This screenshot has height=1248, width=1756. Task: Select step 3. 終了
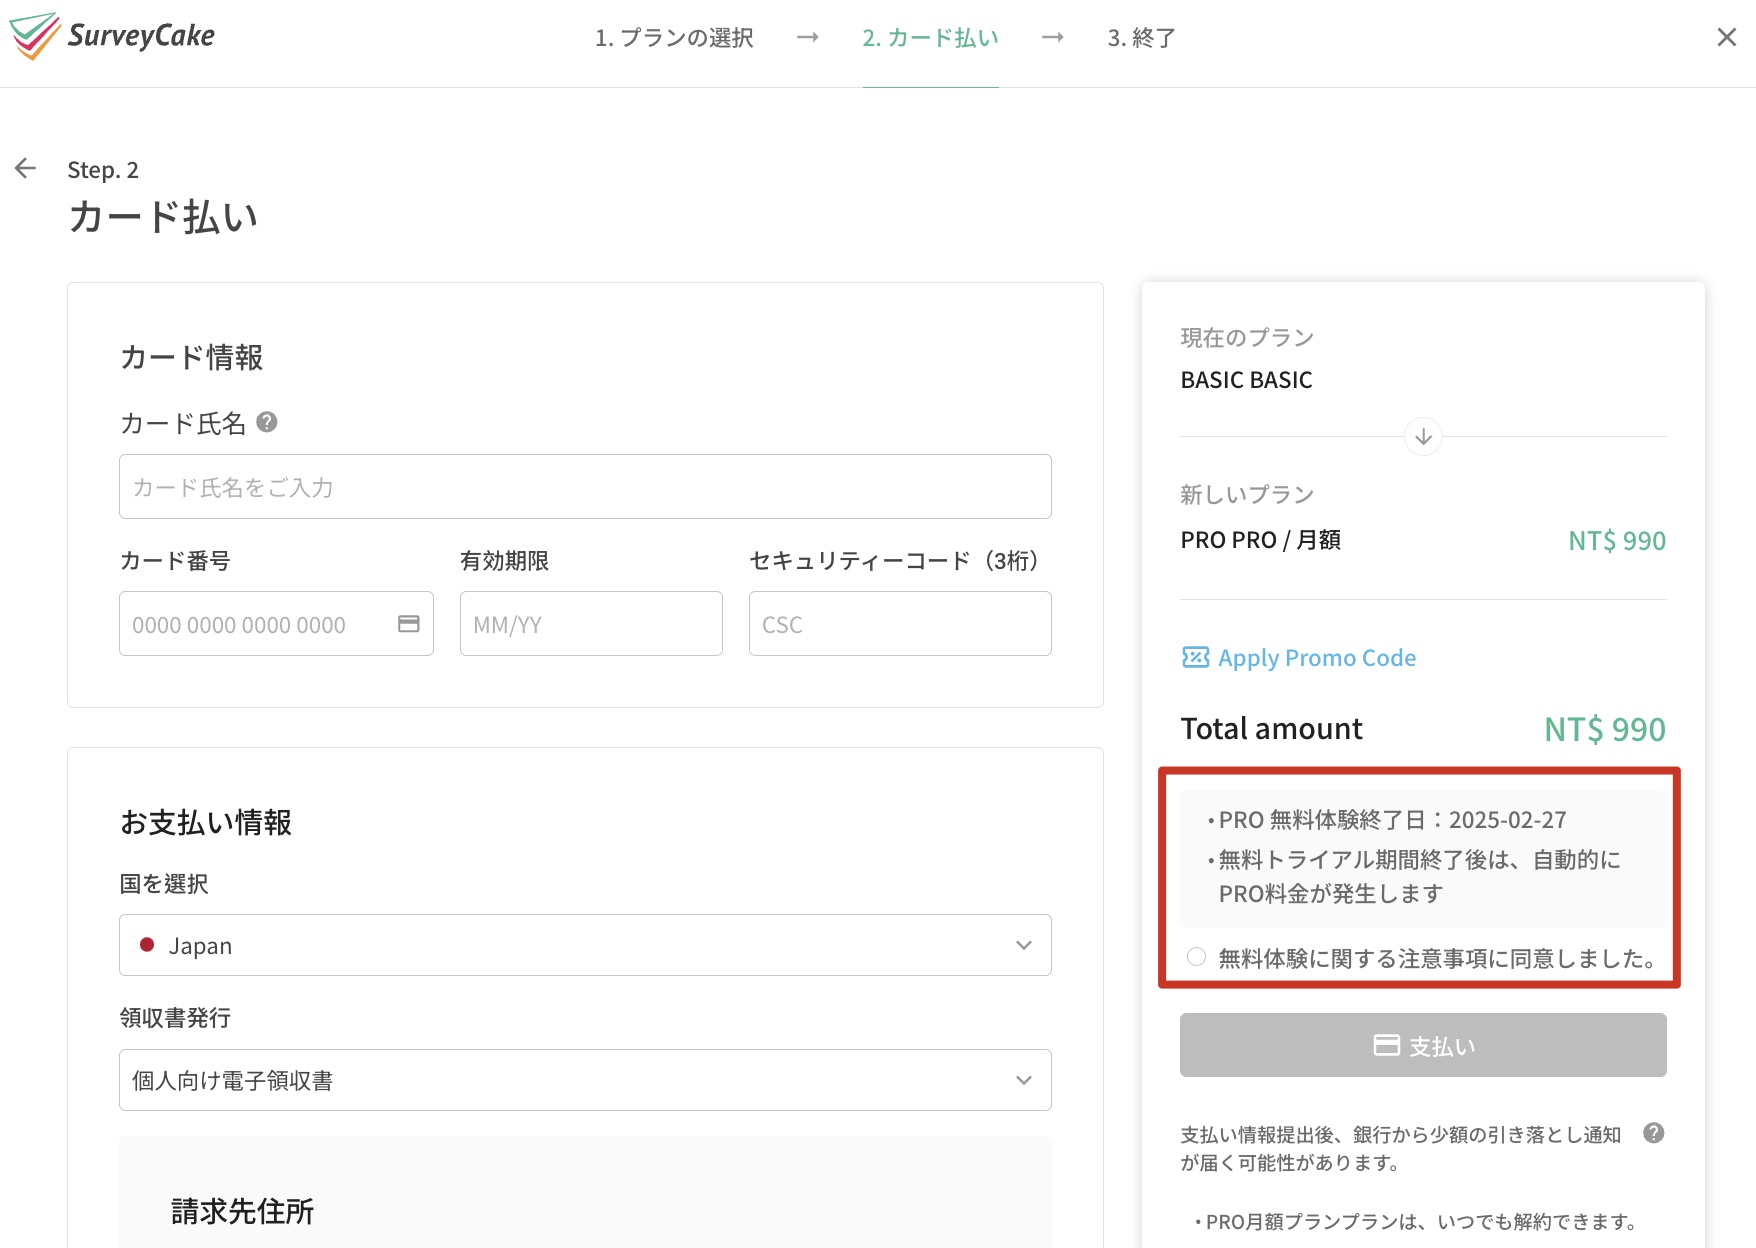[x=1141, y=38]
